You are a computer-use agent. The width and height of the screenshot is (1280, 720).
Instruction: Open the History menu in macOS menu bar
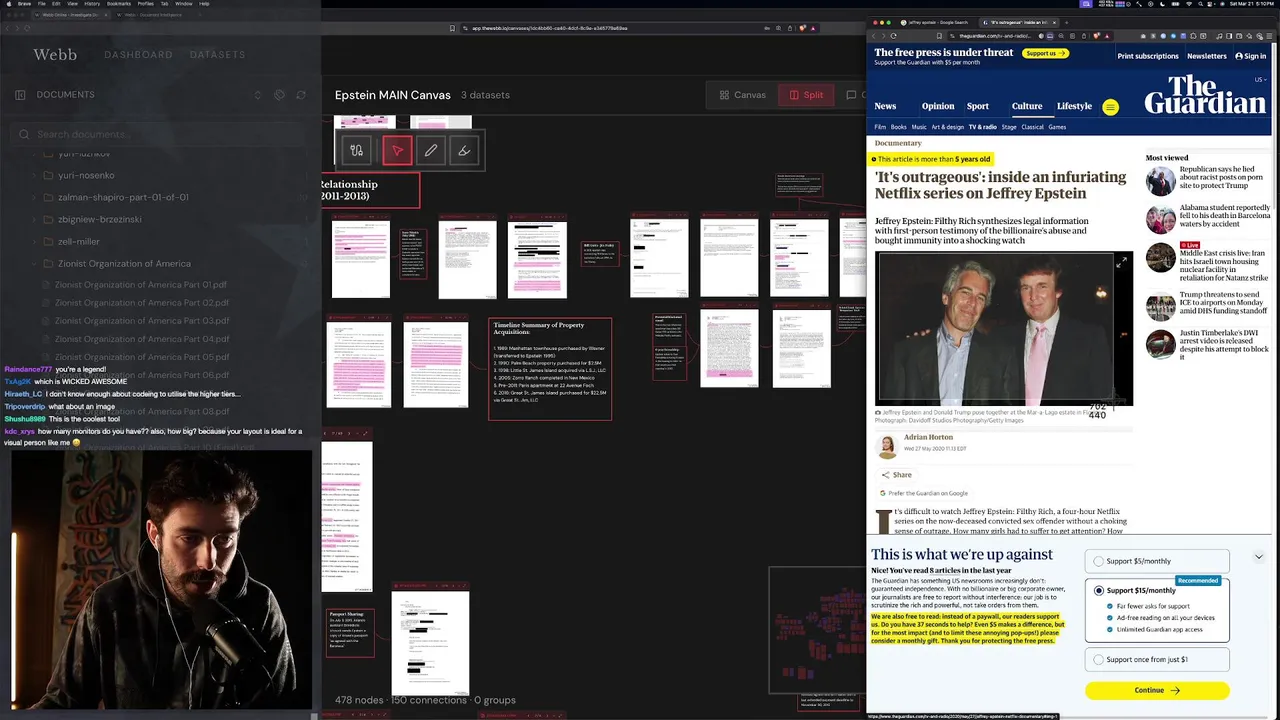[92, 4]
